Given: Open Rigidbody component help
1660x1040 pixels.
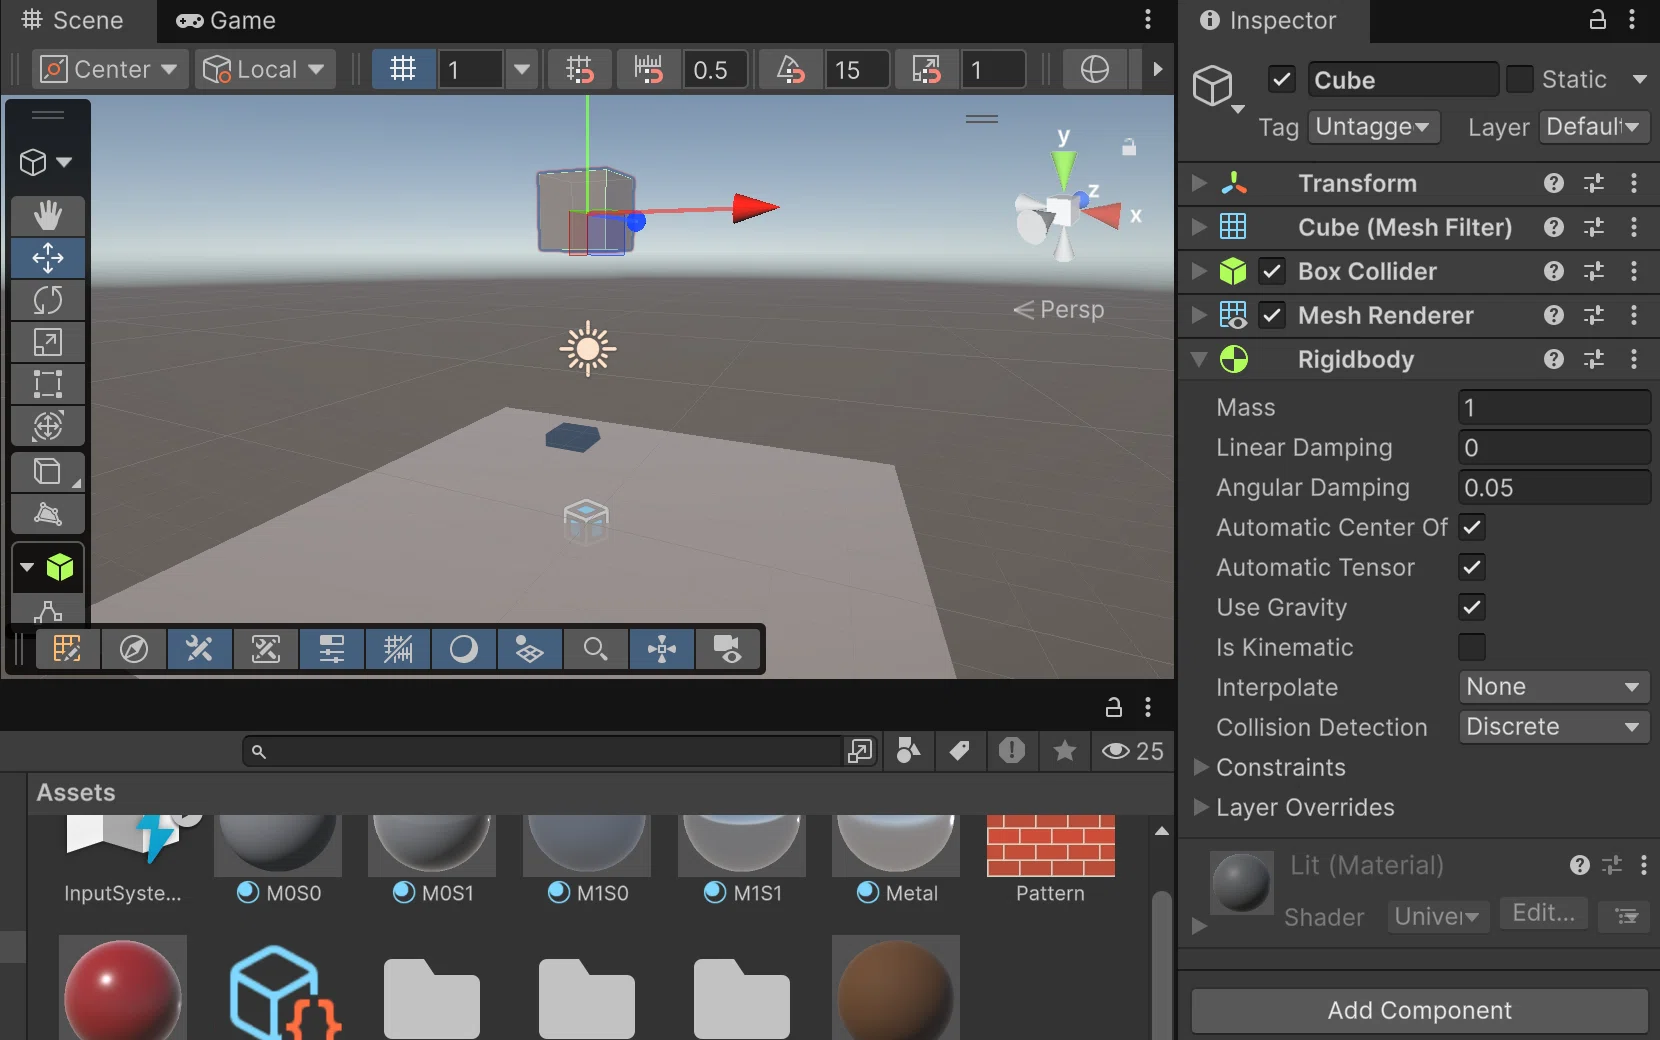Looking at the screenshot, I should (x=1553, y=359).
